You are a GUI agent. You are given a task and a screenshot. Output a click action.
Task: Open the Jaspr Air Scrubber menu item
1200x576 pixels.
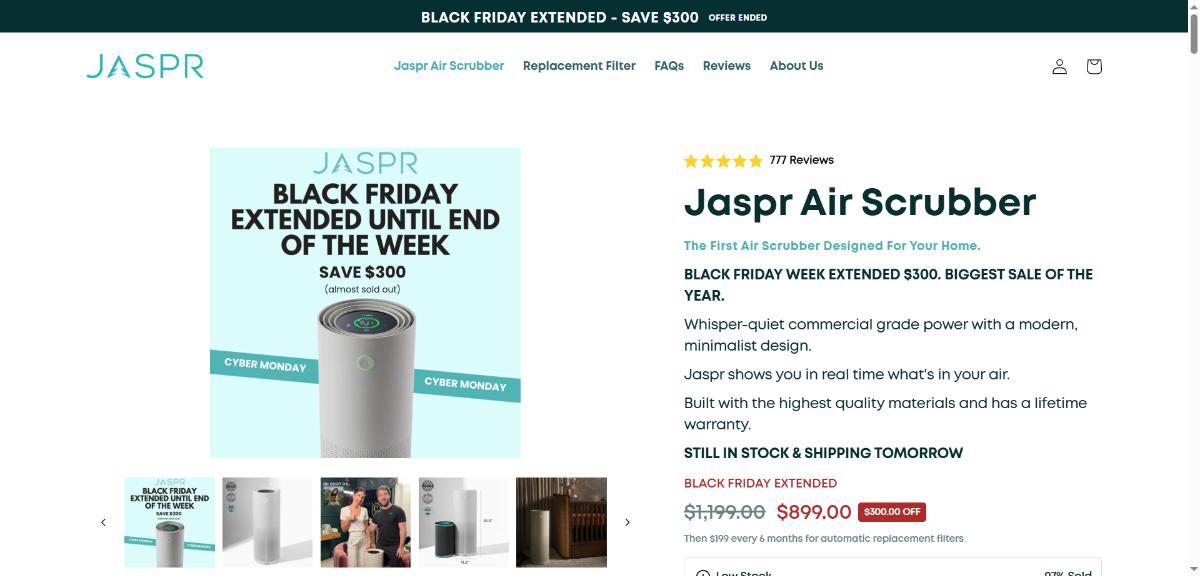click(x=449, y=66)
